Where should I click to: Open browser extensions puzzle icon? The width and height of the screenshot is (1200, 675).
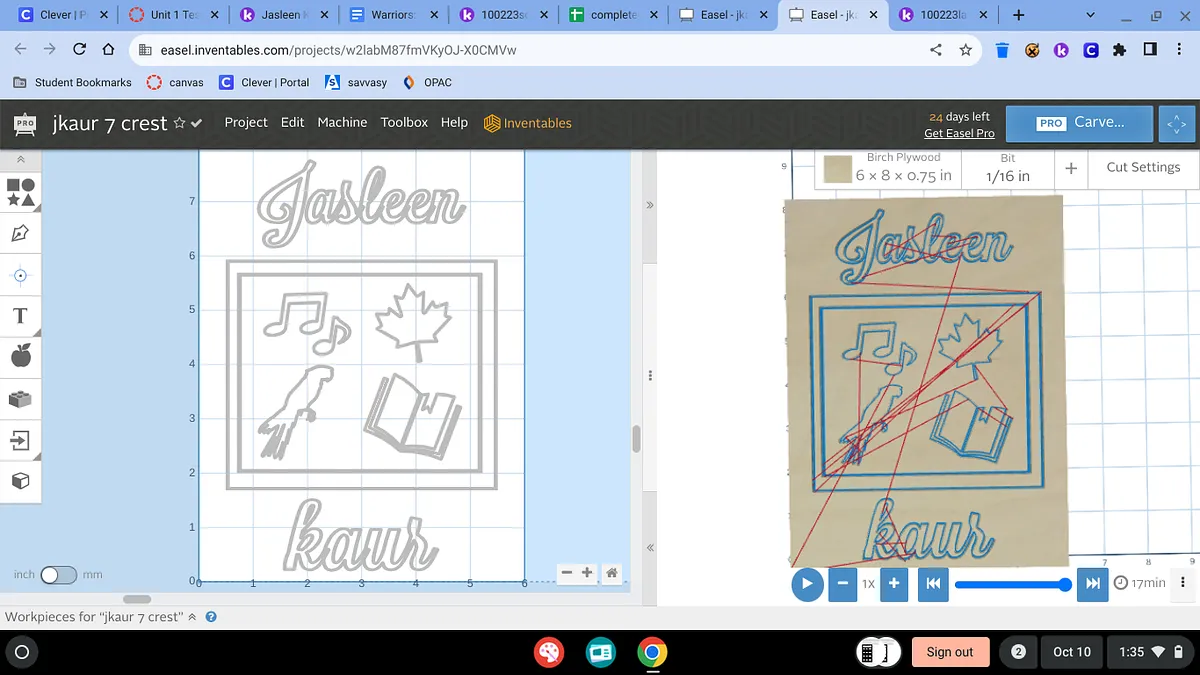(1119, 50)
